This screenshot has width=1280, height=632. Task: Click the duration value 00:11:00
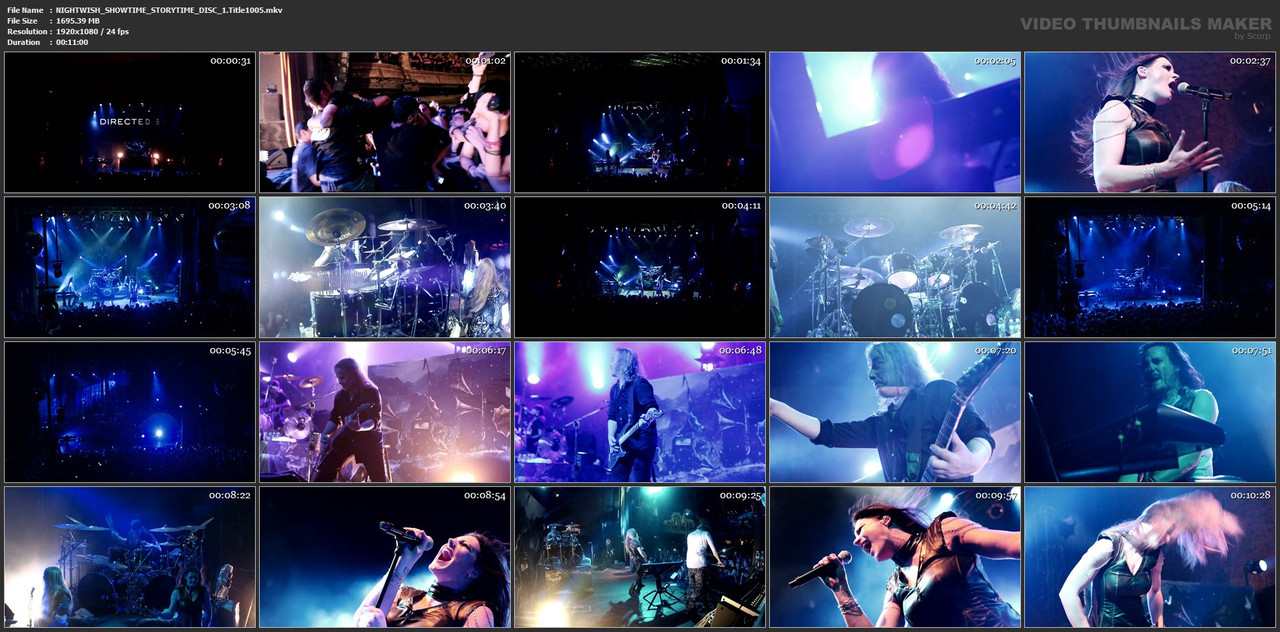point(72,43)
